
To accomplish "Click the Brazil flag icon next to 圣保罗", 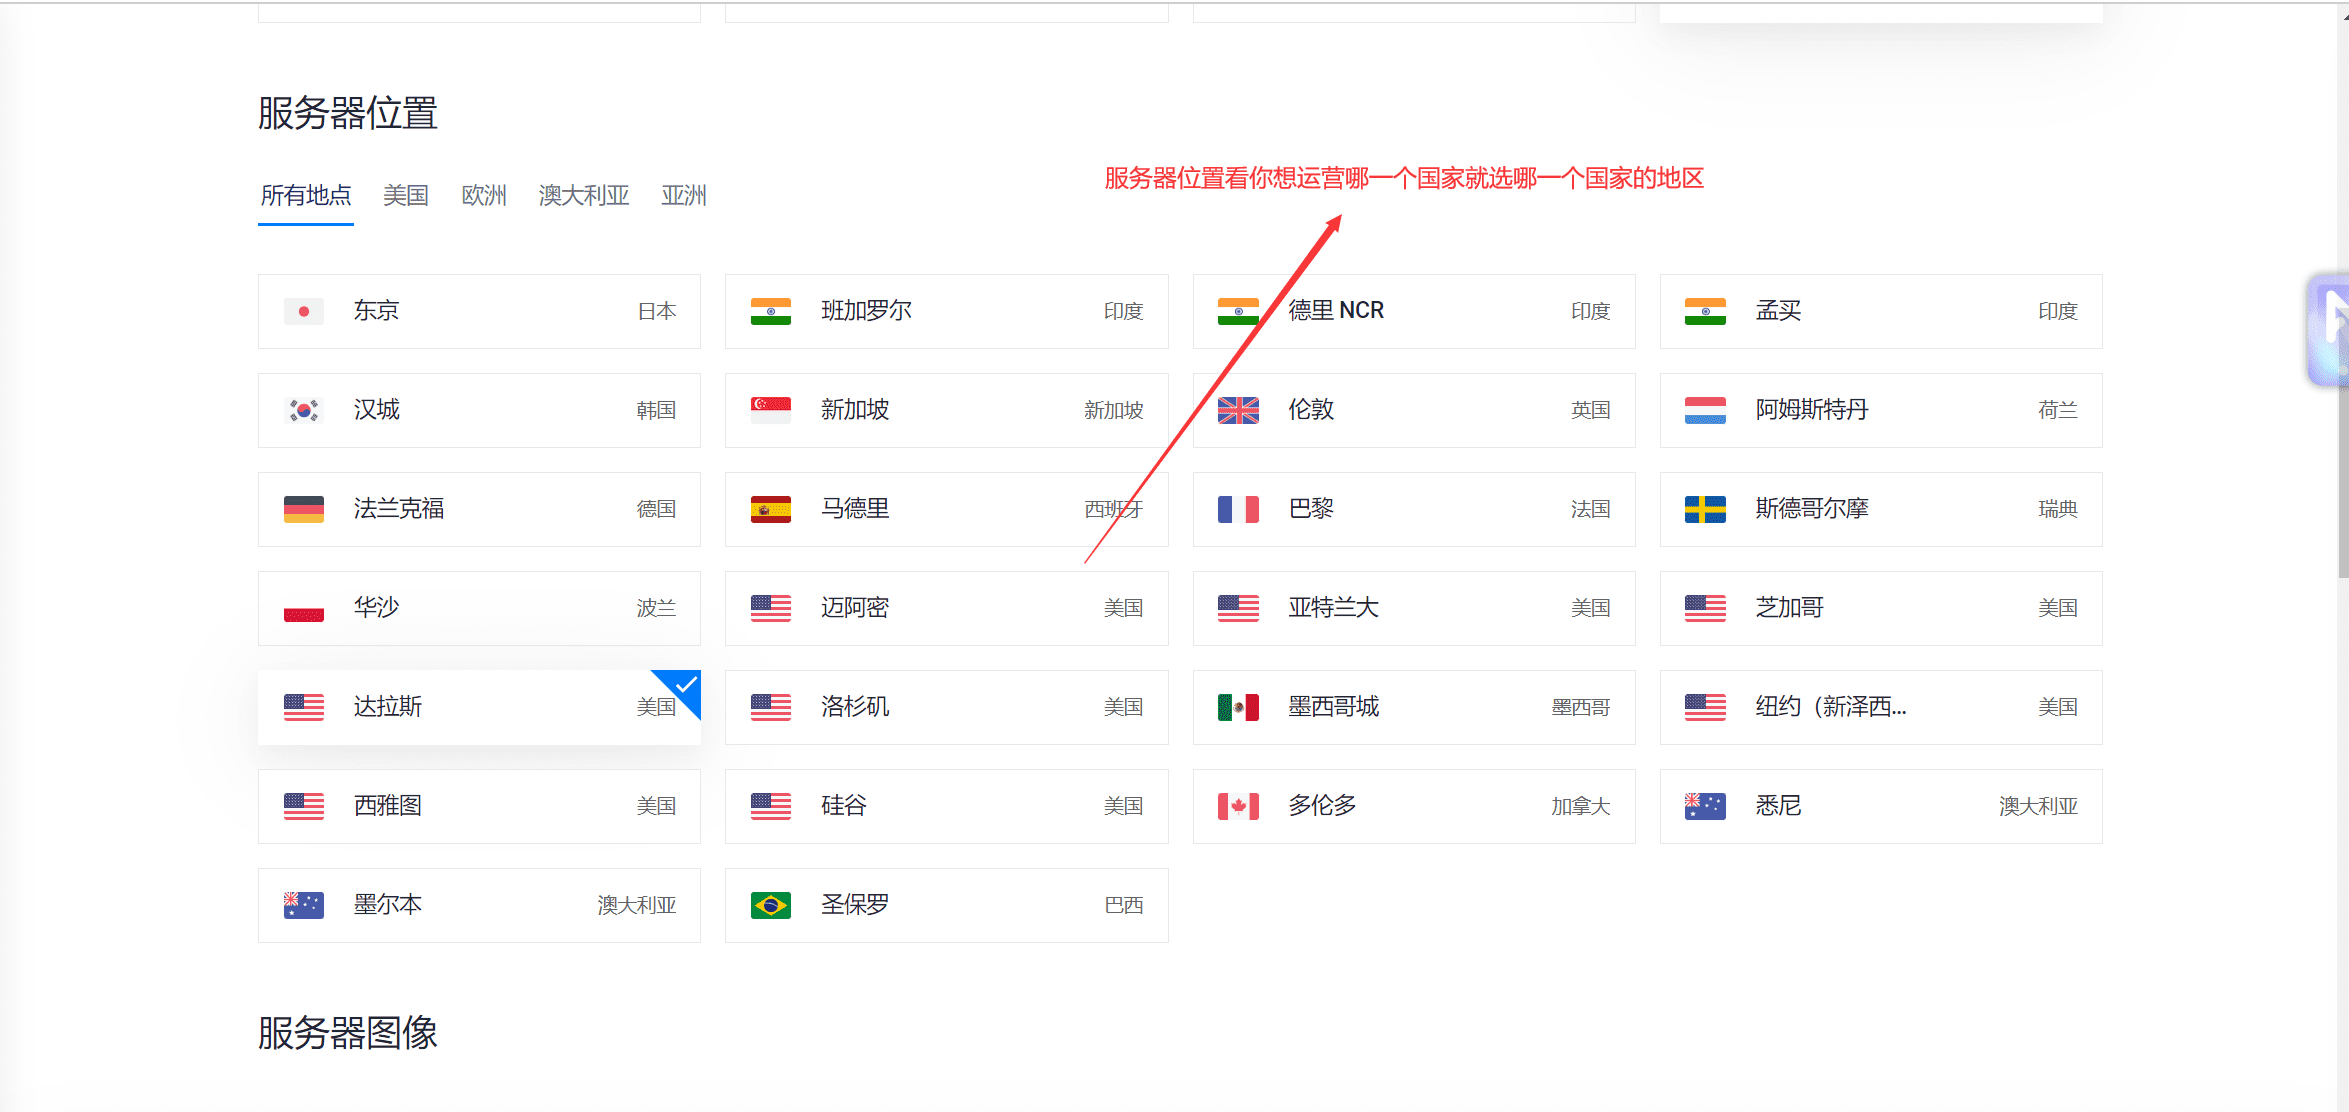I will [770, 905].
